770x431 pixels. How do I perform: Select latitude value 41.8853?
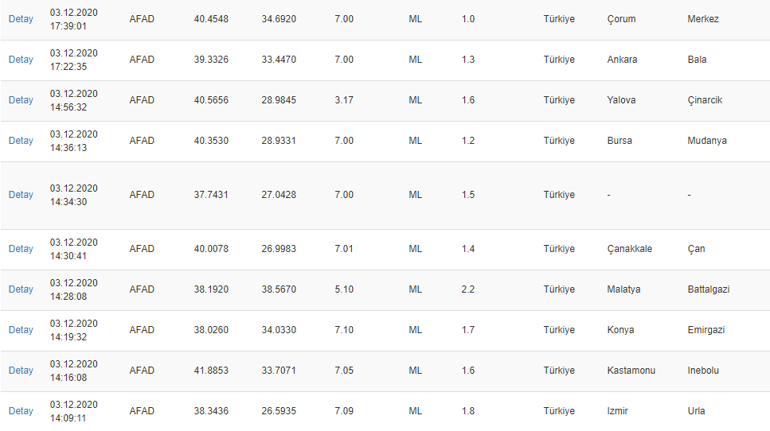(211, 370)
